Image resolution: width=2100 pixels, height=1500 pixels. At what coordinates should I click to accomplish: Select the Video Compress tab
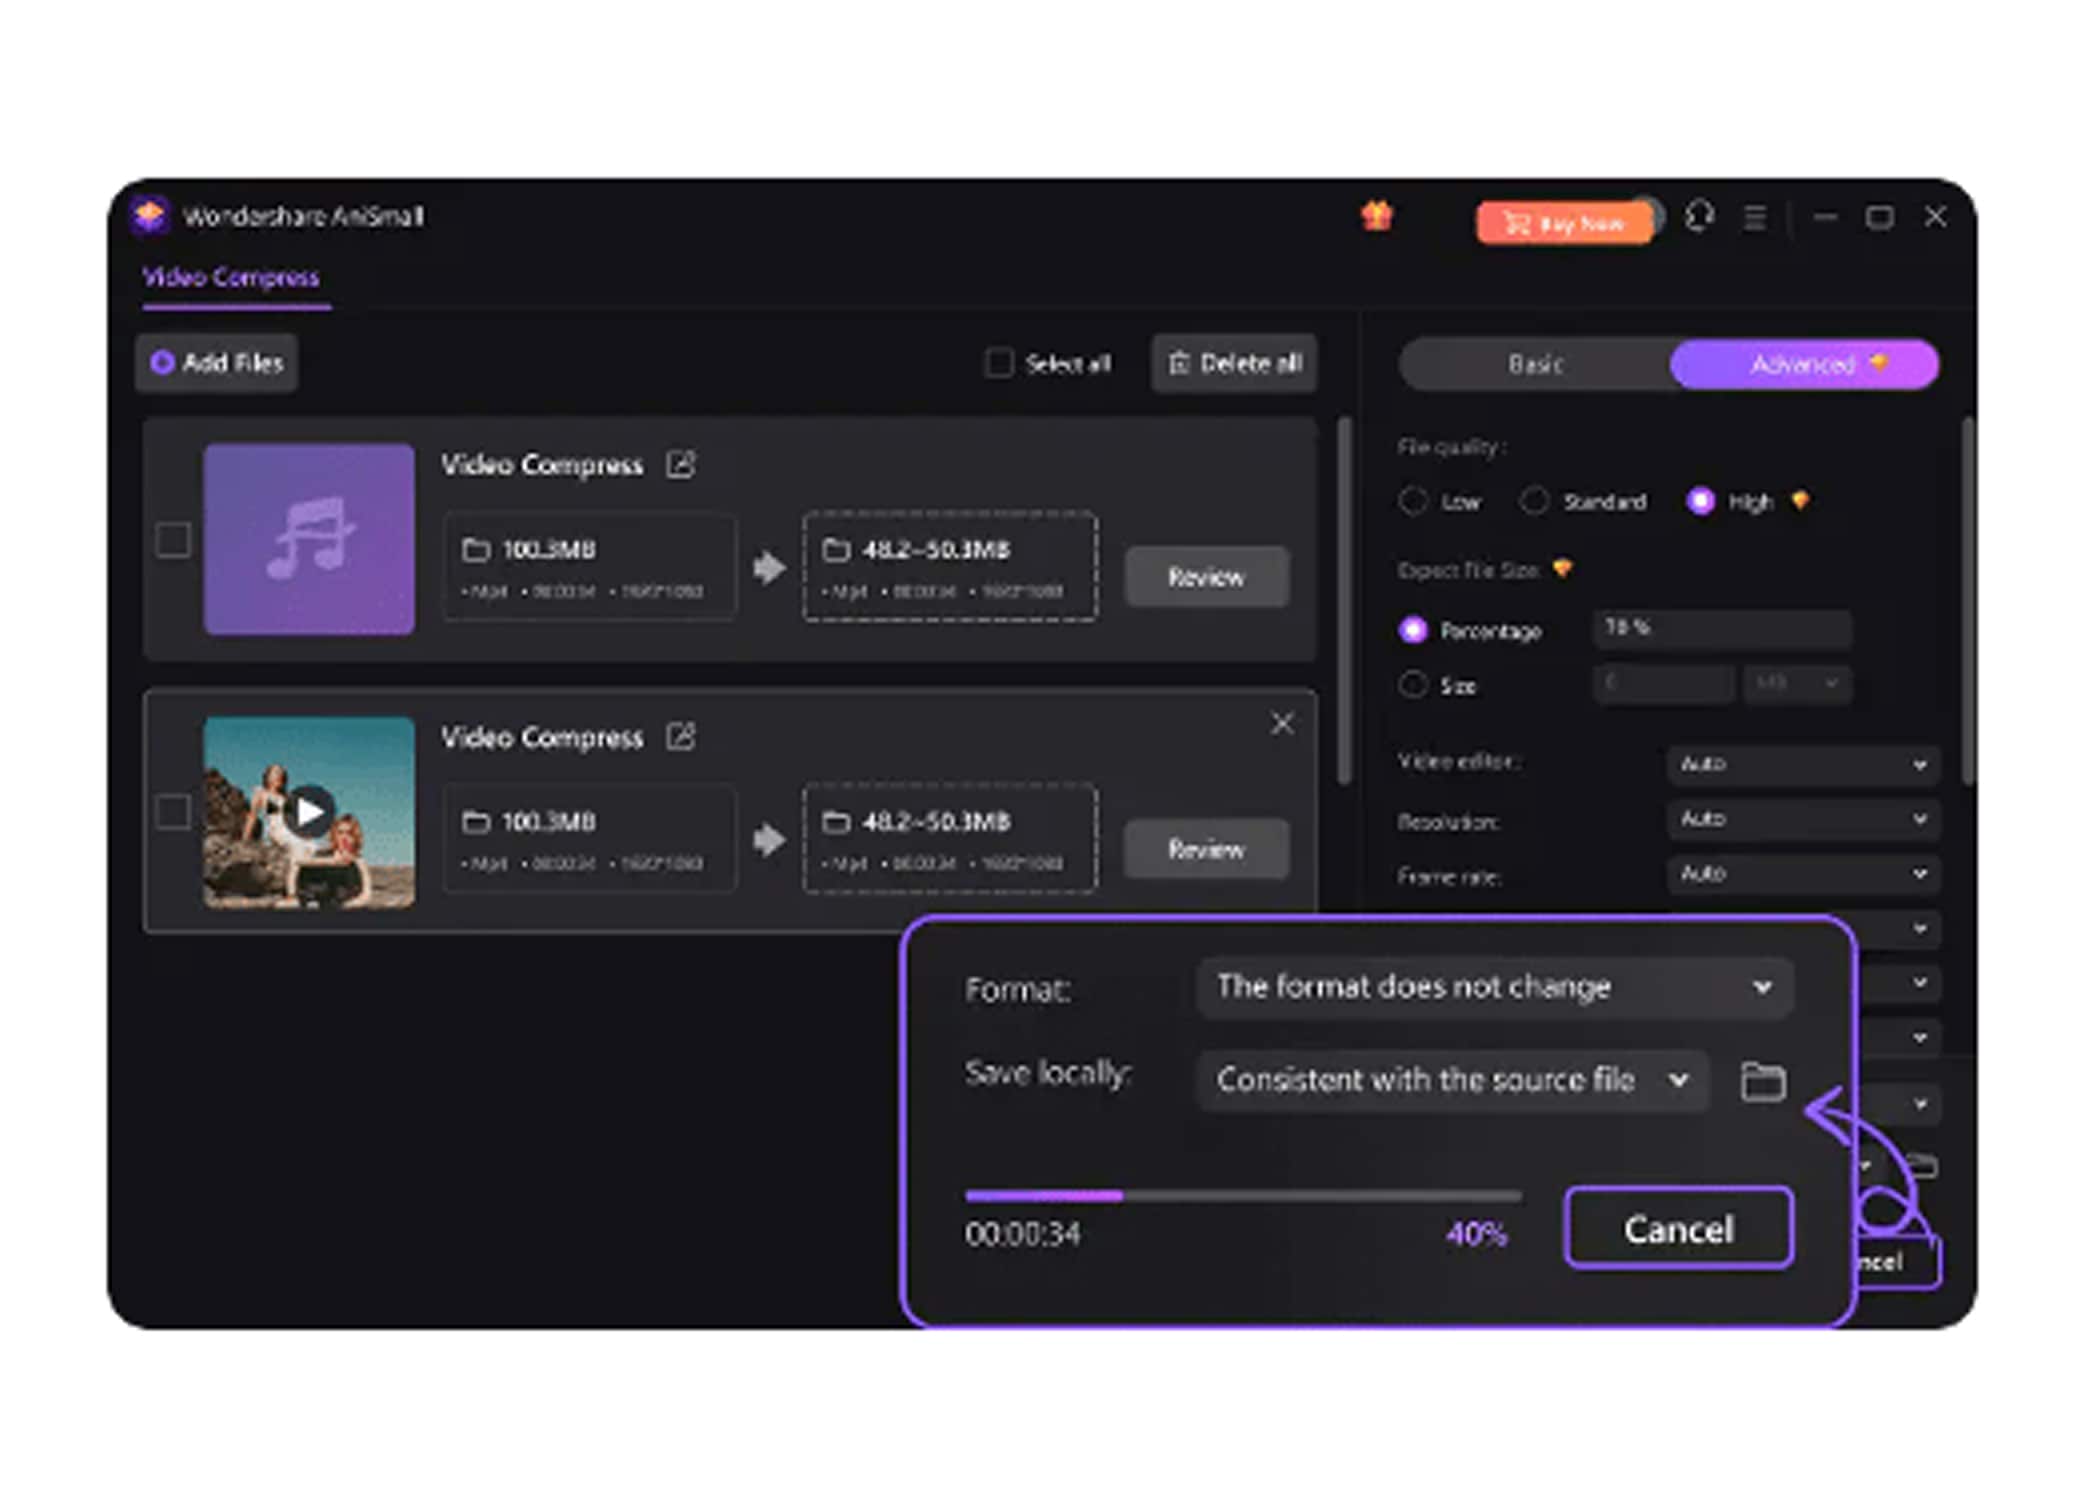click(x=231, y=277)
